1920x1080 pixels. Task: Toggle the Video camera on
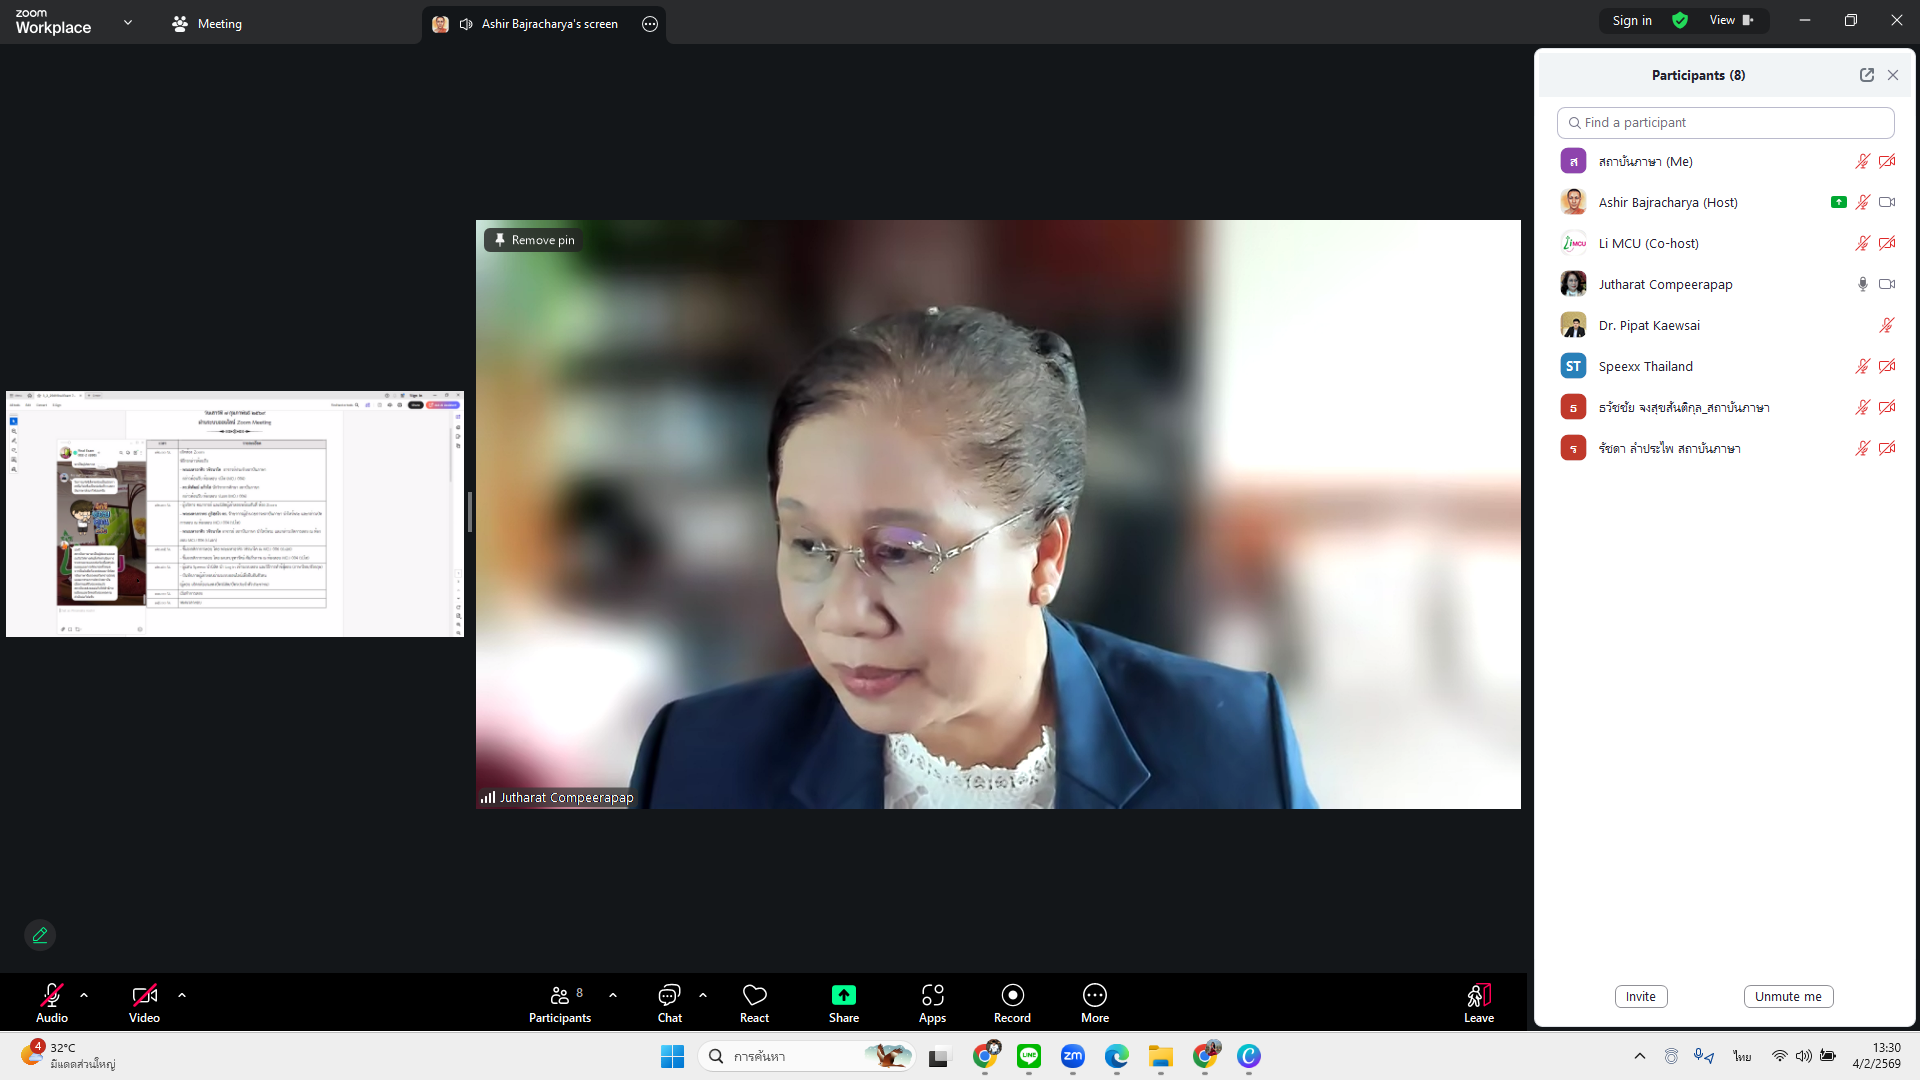click(144, 995)
